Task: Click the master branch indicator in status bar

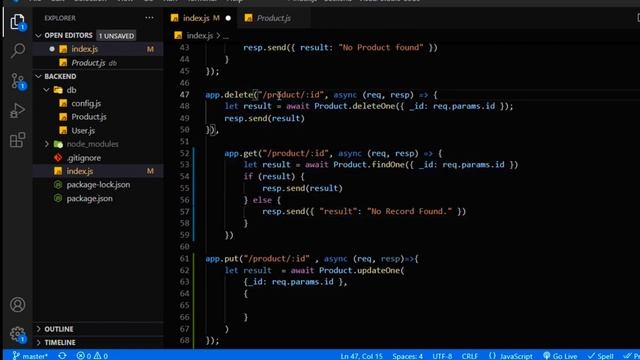Action: pos(30,356)
